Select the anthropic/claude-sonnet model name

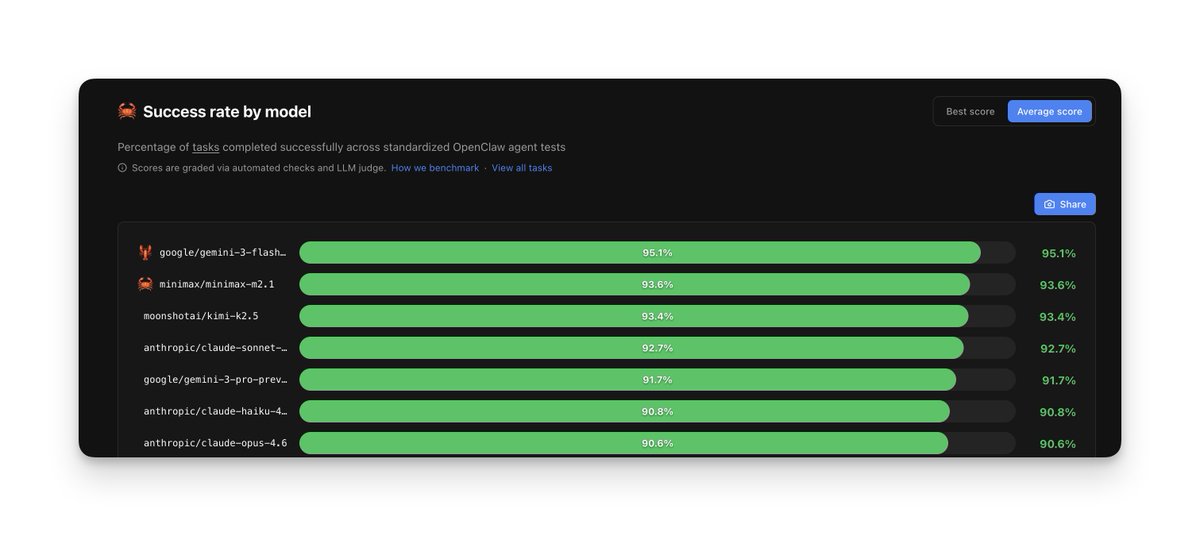(215, 348)
